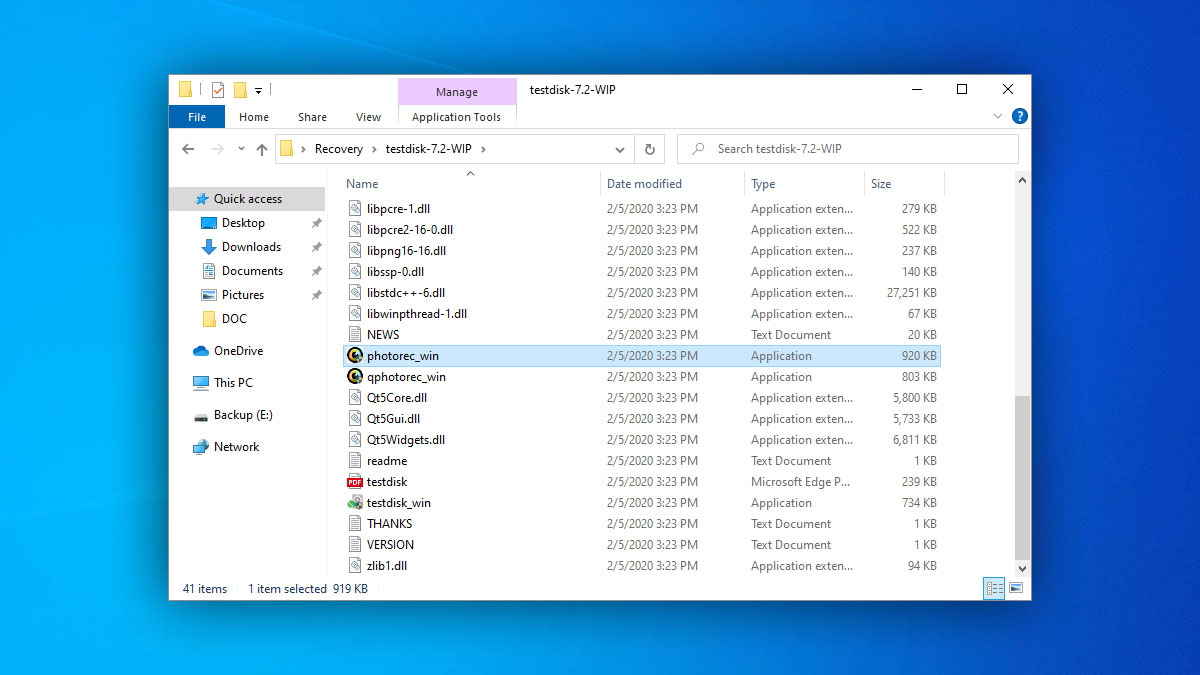Sort by Date modified column header
Screen dimensions: 1200x675
[673, 184]
